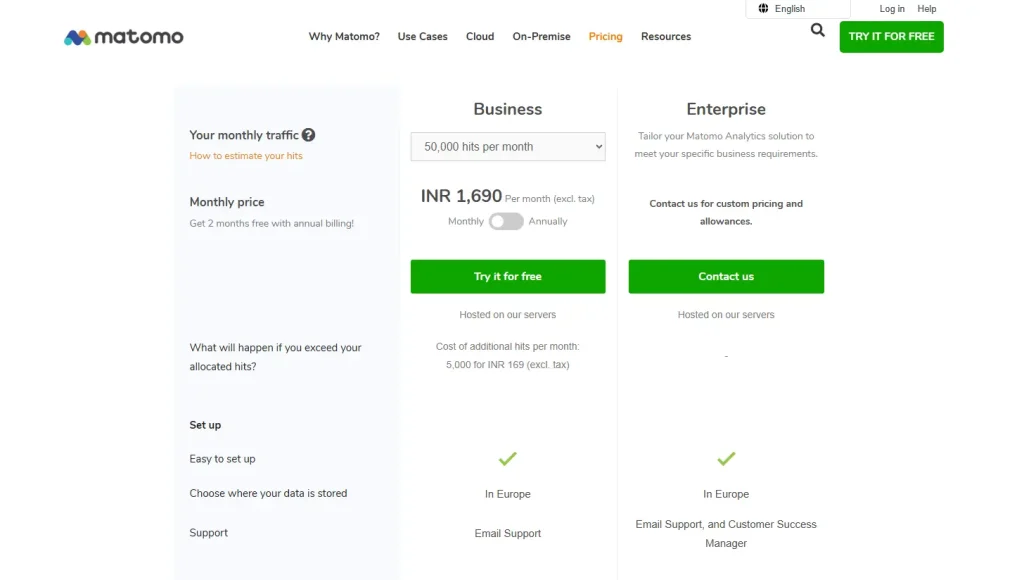Screen dimensions: 1024x580
Task: Click Log in at the top right
Action: point(891,8)
